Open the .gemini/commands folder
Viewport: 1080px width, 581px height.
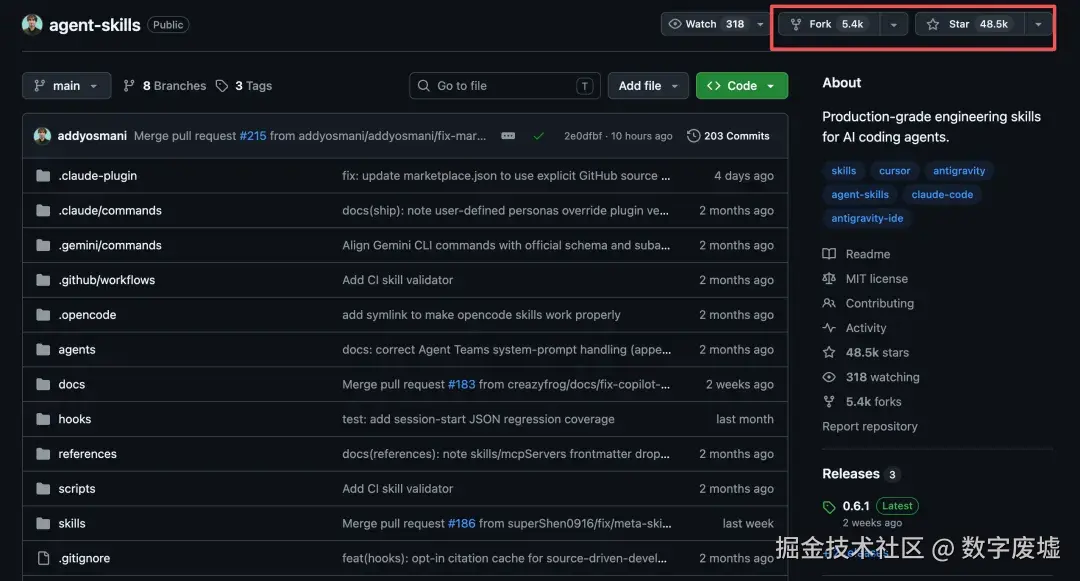(110, 245)
